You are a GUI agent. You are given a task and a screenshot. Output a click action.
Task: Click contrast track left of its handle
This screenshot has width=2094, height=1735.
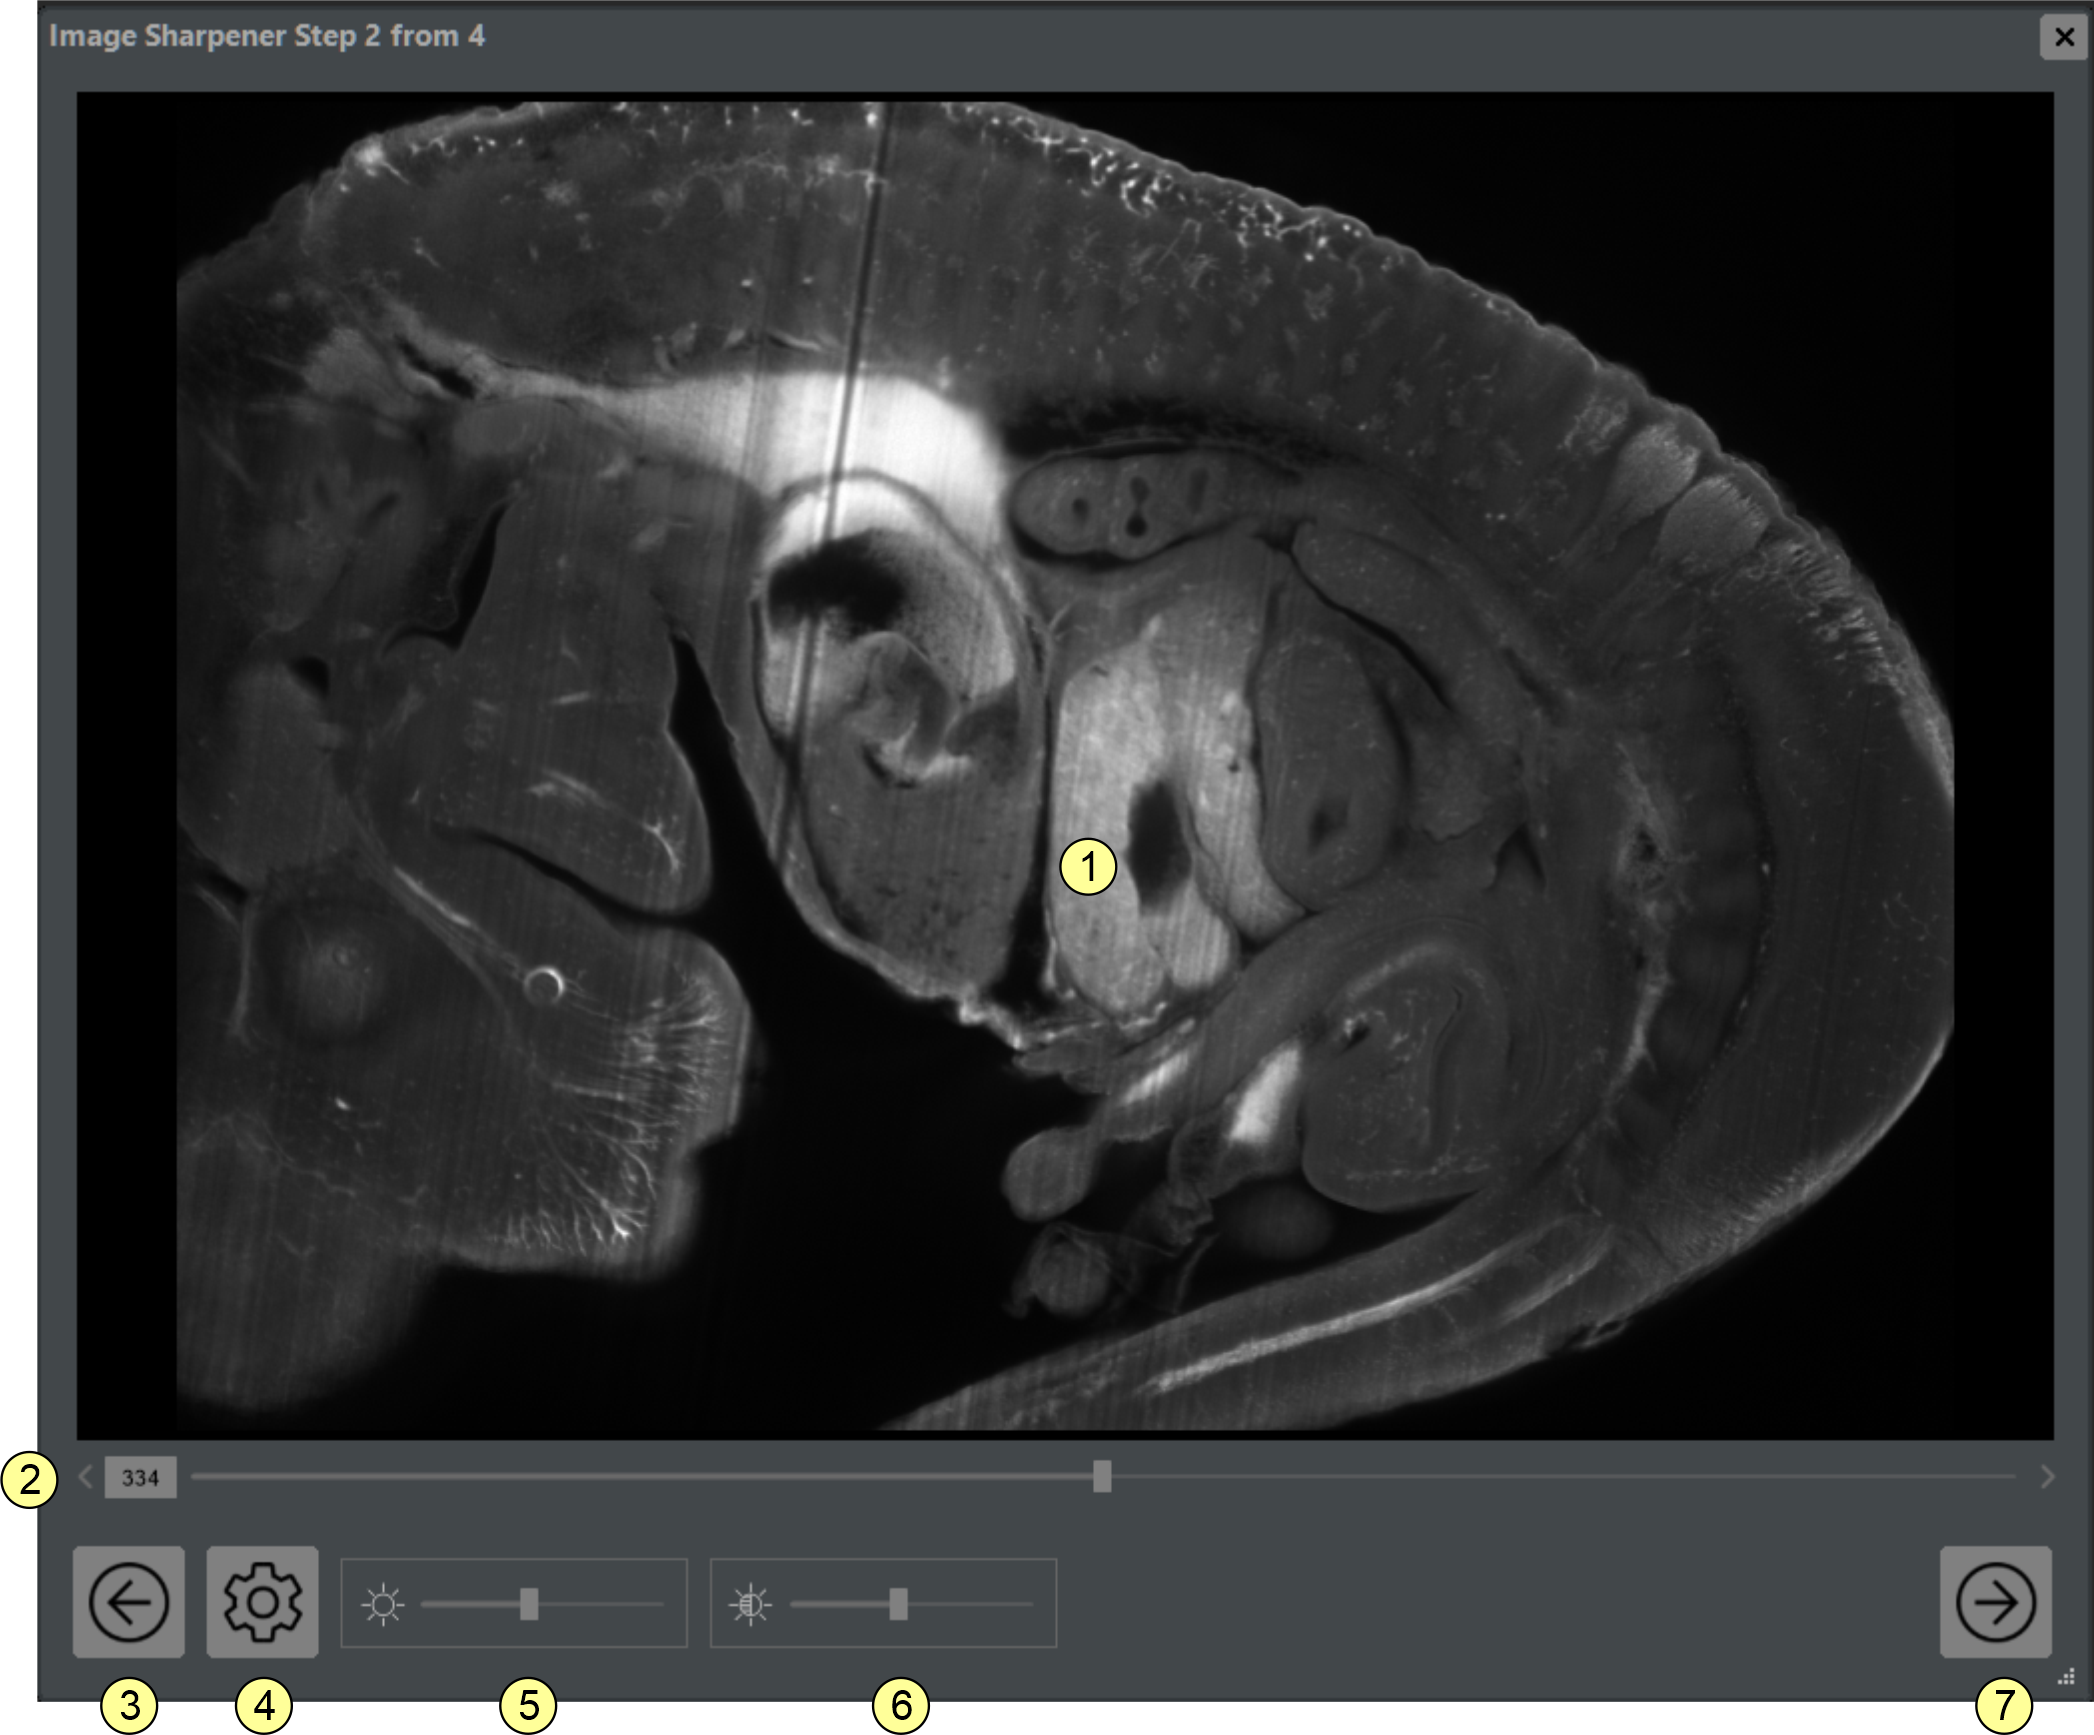(x=838, y=1604)
